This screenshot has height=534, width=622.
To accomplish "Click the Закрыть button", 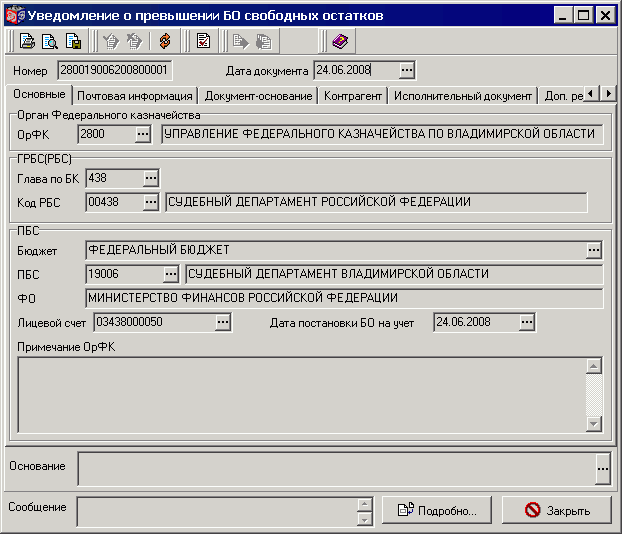I will (x=557, y=510).
